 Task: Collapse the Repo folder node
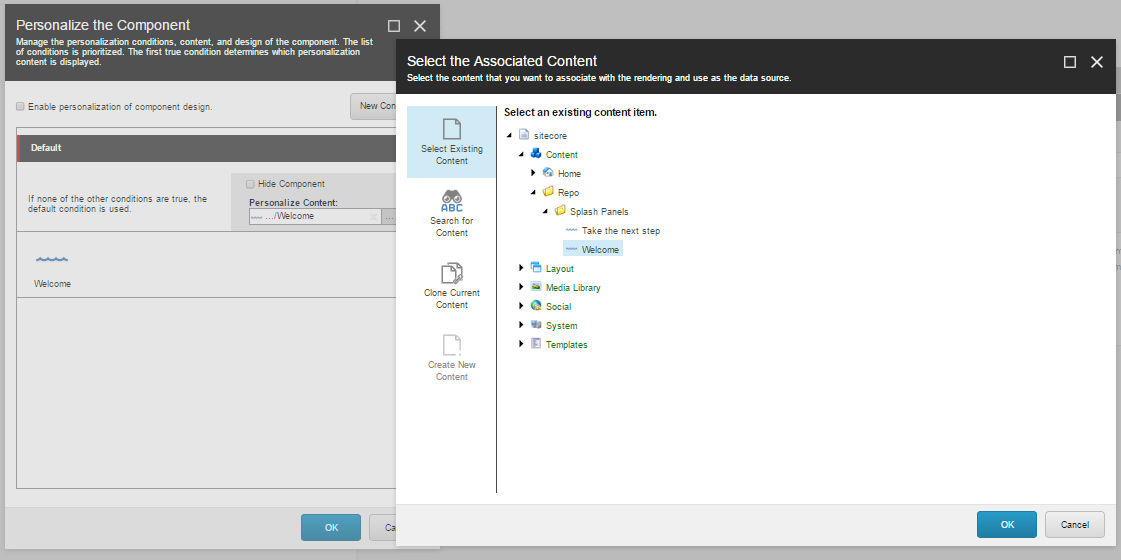(534, 192)
